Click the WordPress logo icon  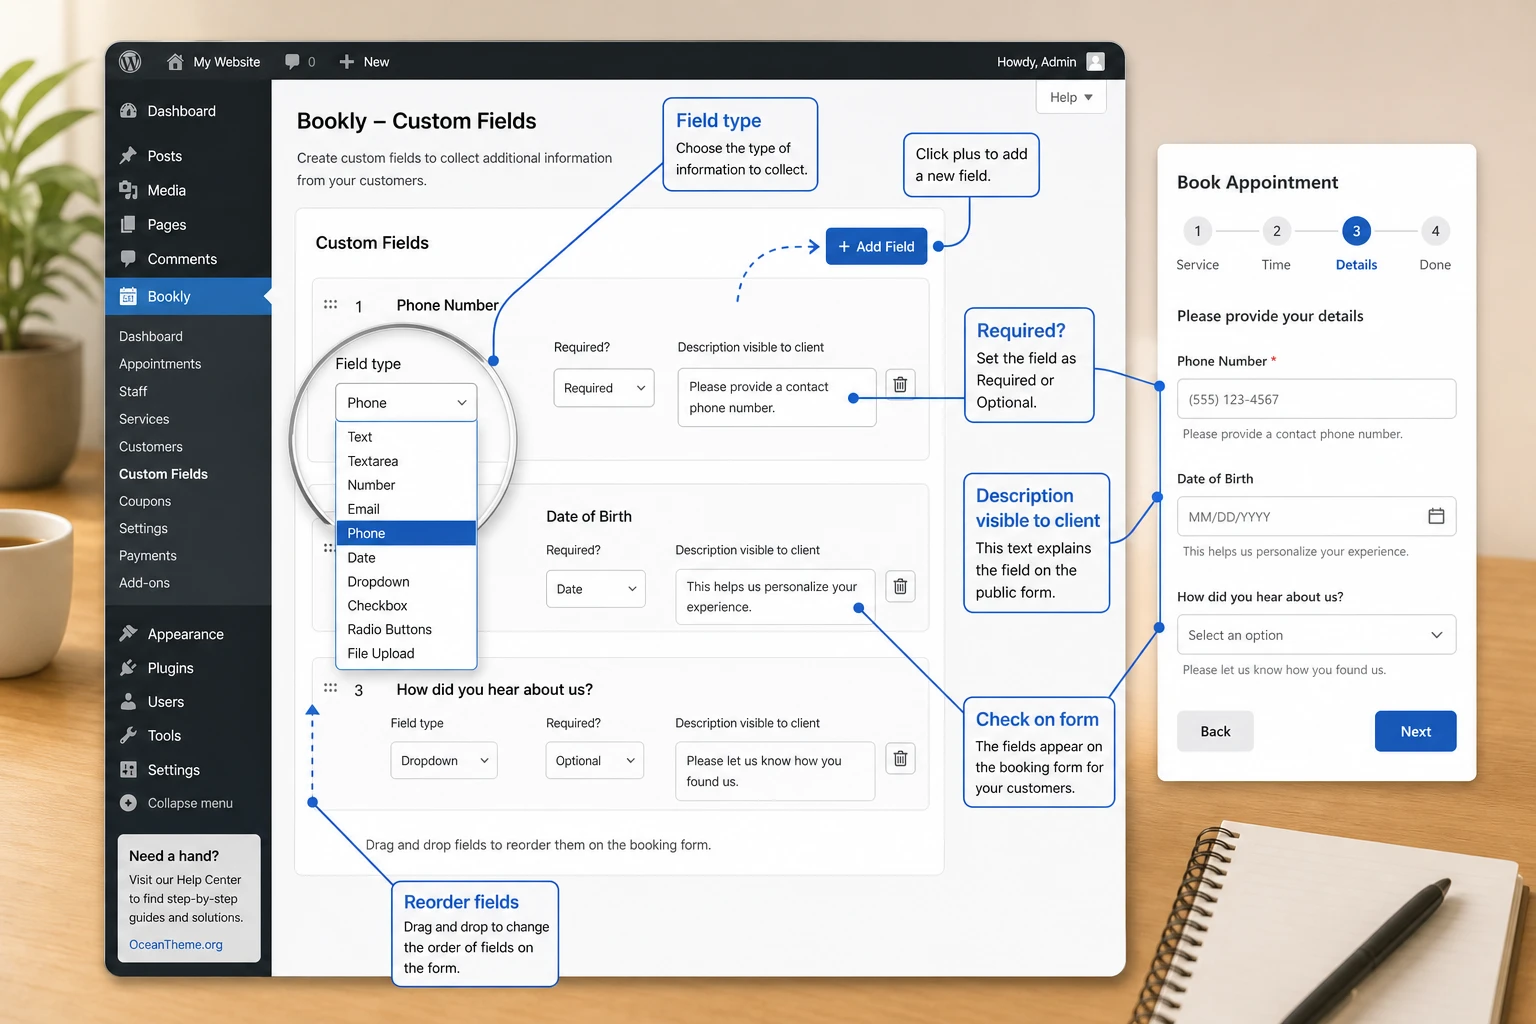coord(130,61)
